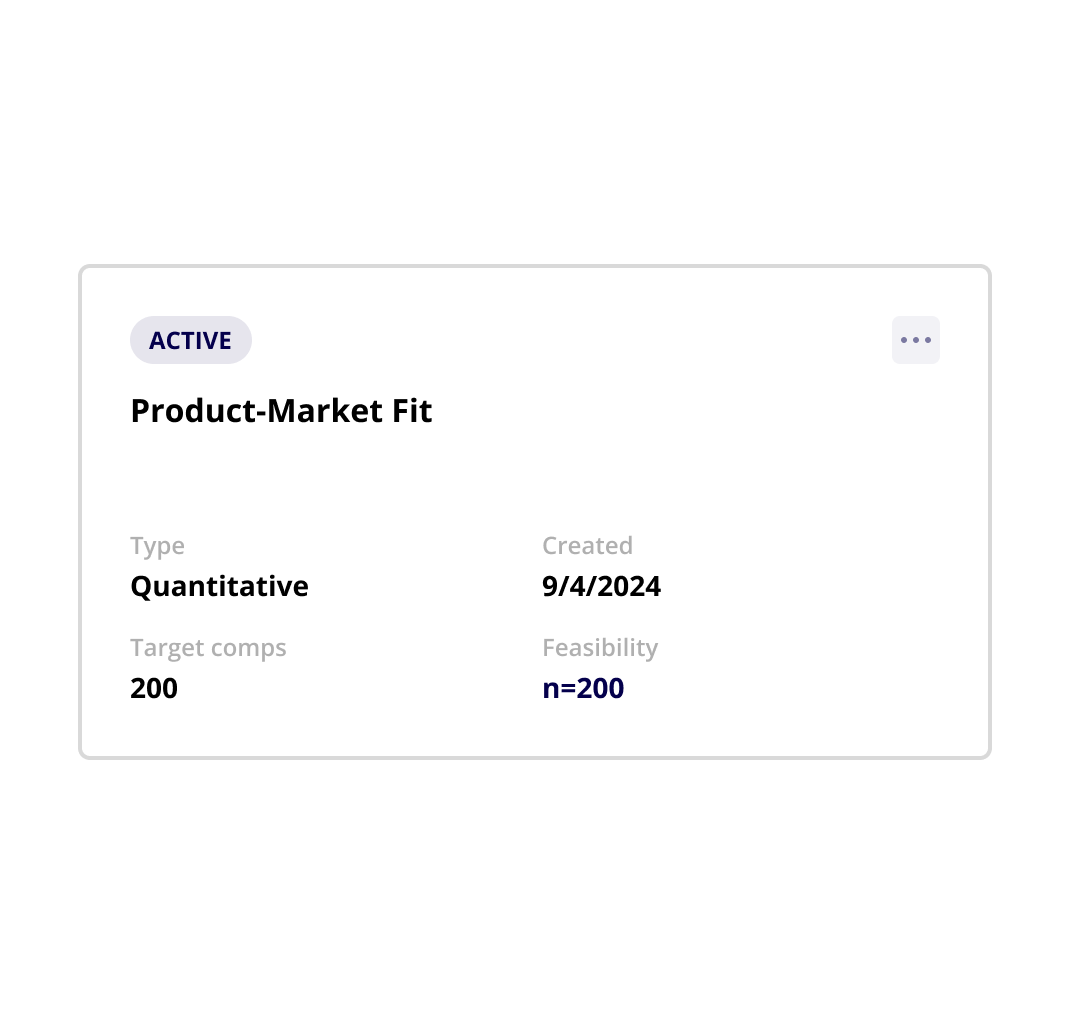Click the word Product-Market in the title

257,411
